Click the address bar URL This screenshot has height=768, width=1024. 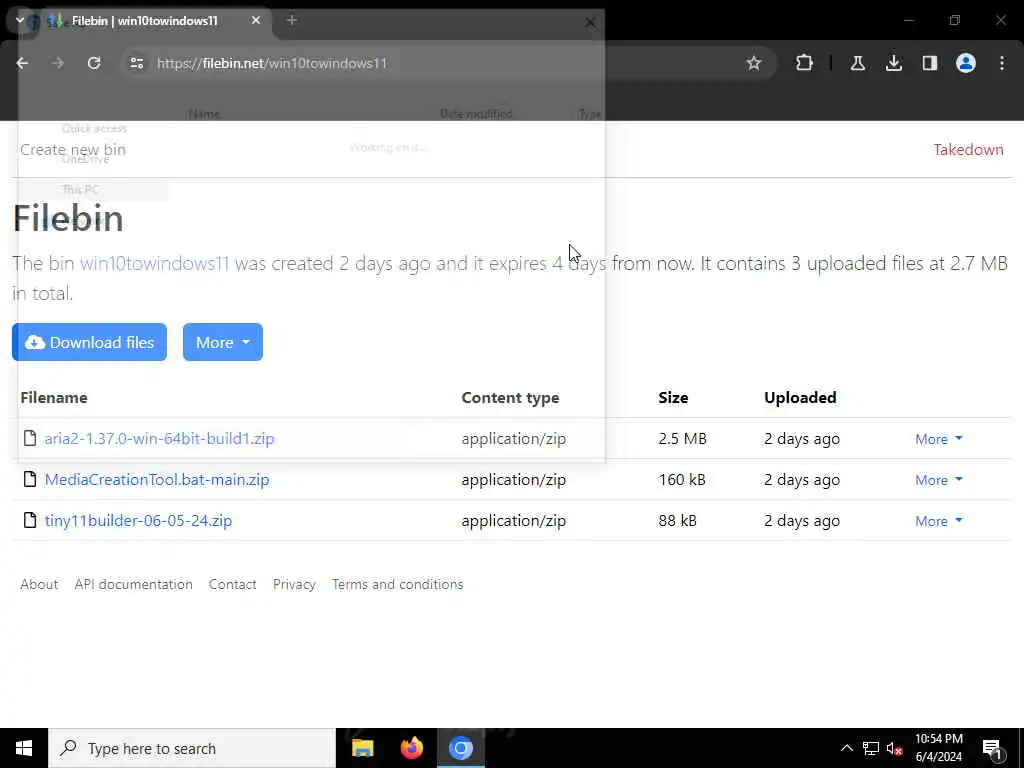point(272,63)
